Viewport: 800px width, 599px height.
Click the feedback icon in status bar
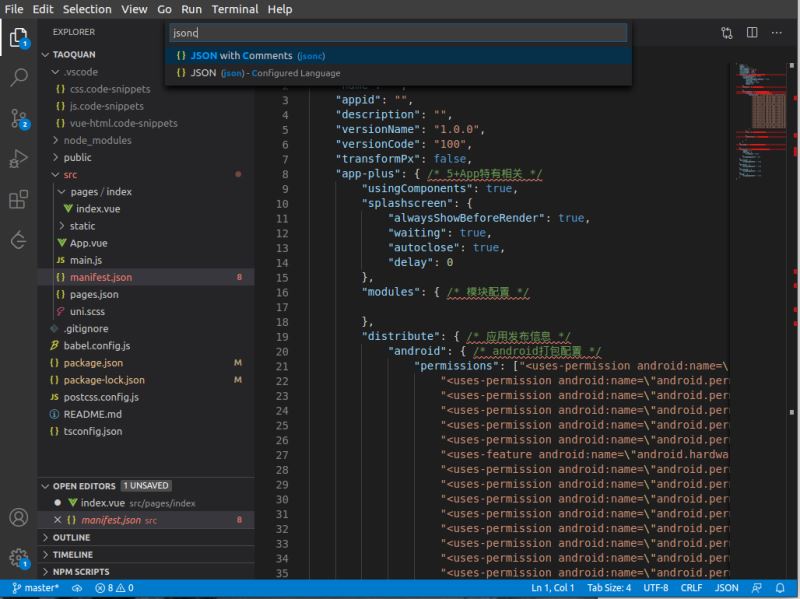pyautogui.click(x=757, y=588)
